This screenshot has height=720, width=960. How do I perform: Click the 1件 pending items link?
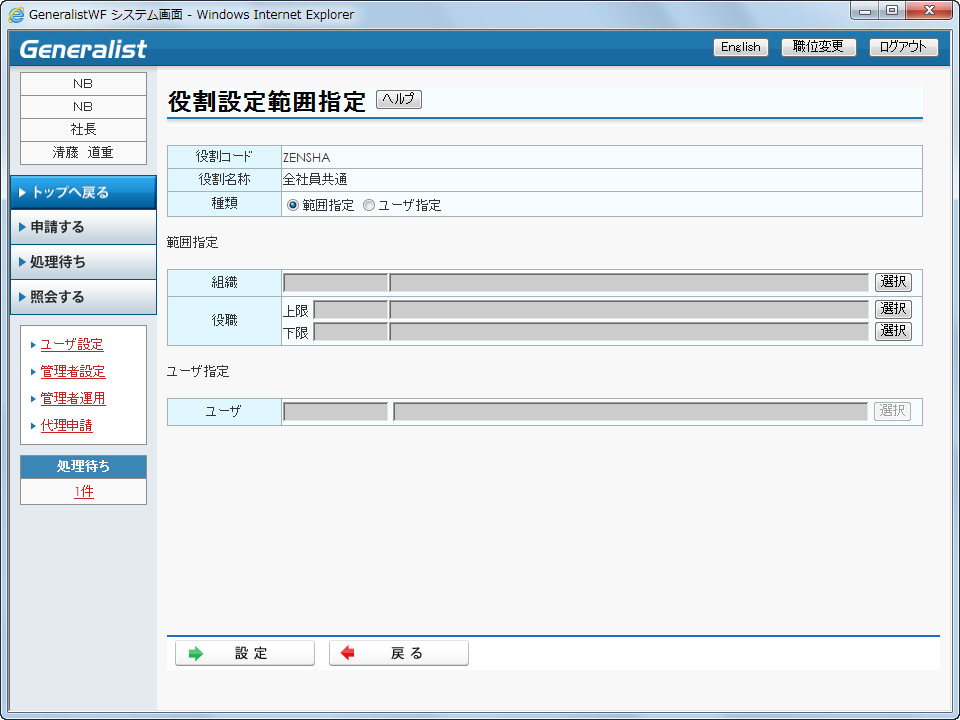(x=83, y=492)
